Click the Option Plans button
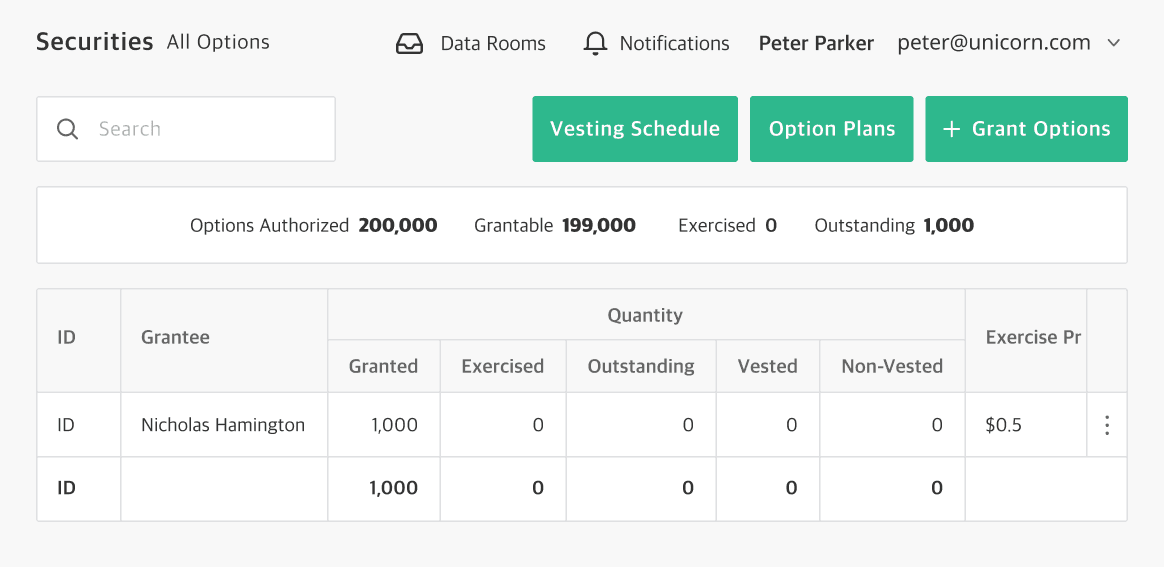The width and height of the screenshot is (1164, 567). [x=832, y=129]
